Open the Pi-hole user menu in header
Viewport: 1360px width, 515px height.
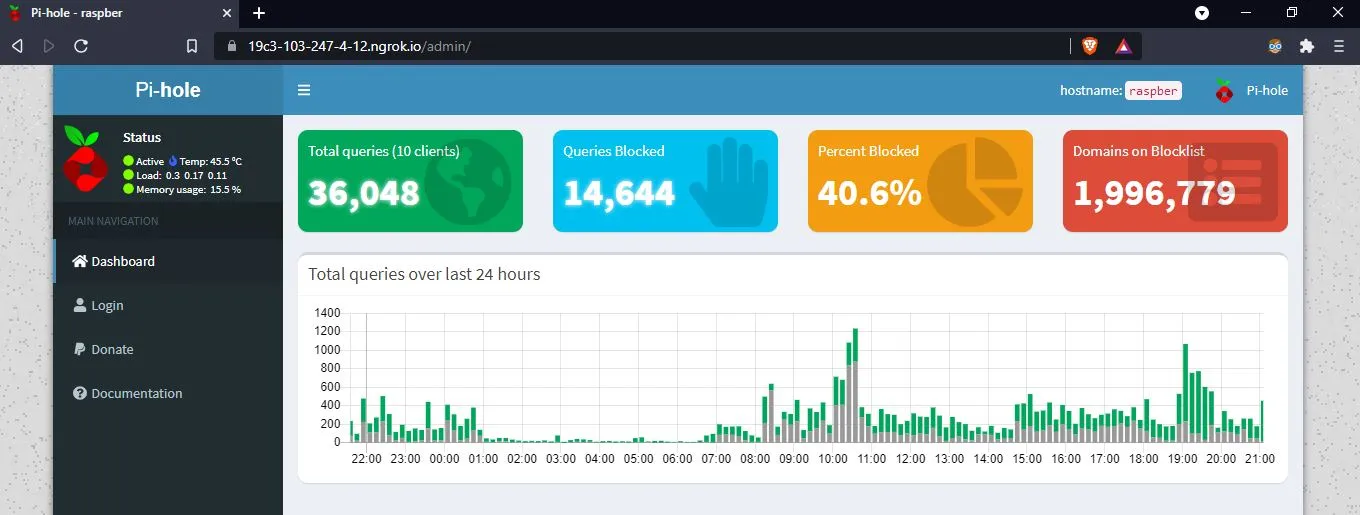tap(1251, 90)
